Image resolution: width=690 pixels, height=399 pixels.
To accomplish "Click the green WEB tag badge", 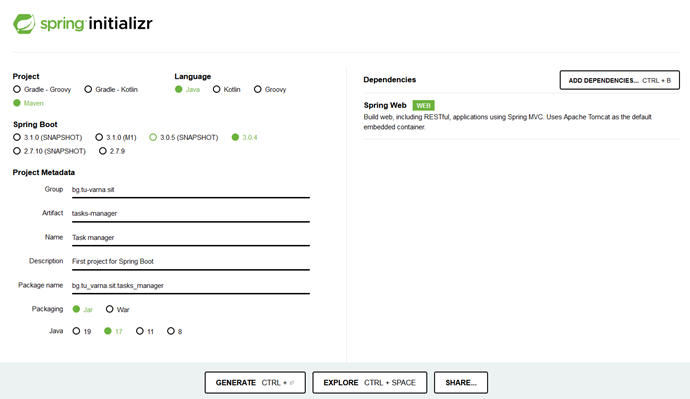I will point(423,106).
